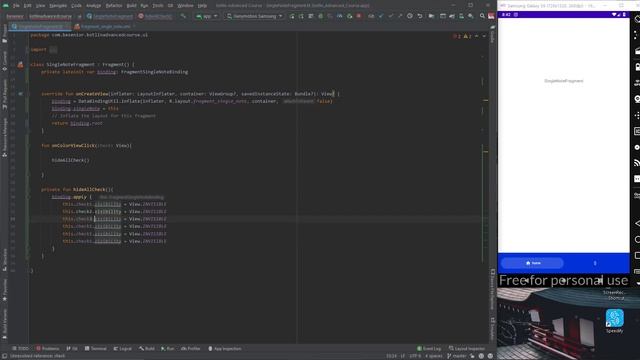This screenshot has height=360, width=640.
Task: Open the Gradle right side tool window
Action: point(493,35)
